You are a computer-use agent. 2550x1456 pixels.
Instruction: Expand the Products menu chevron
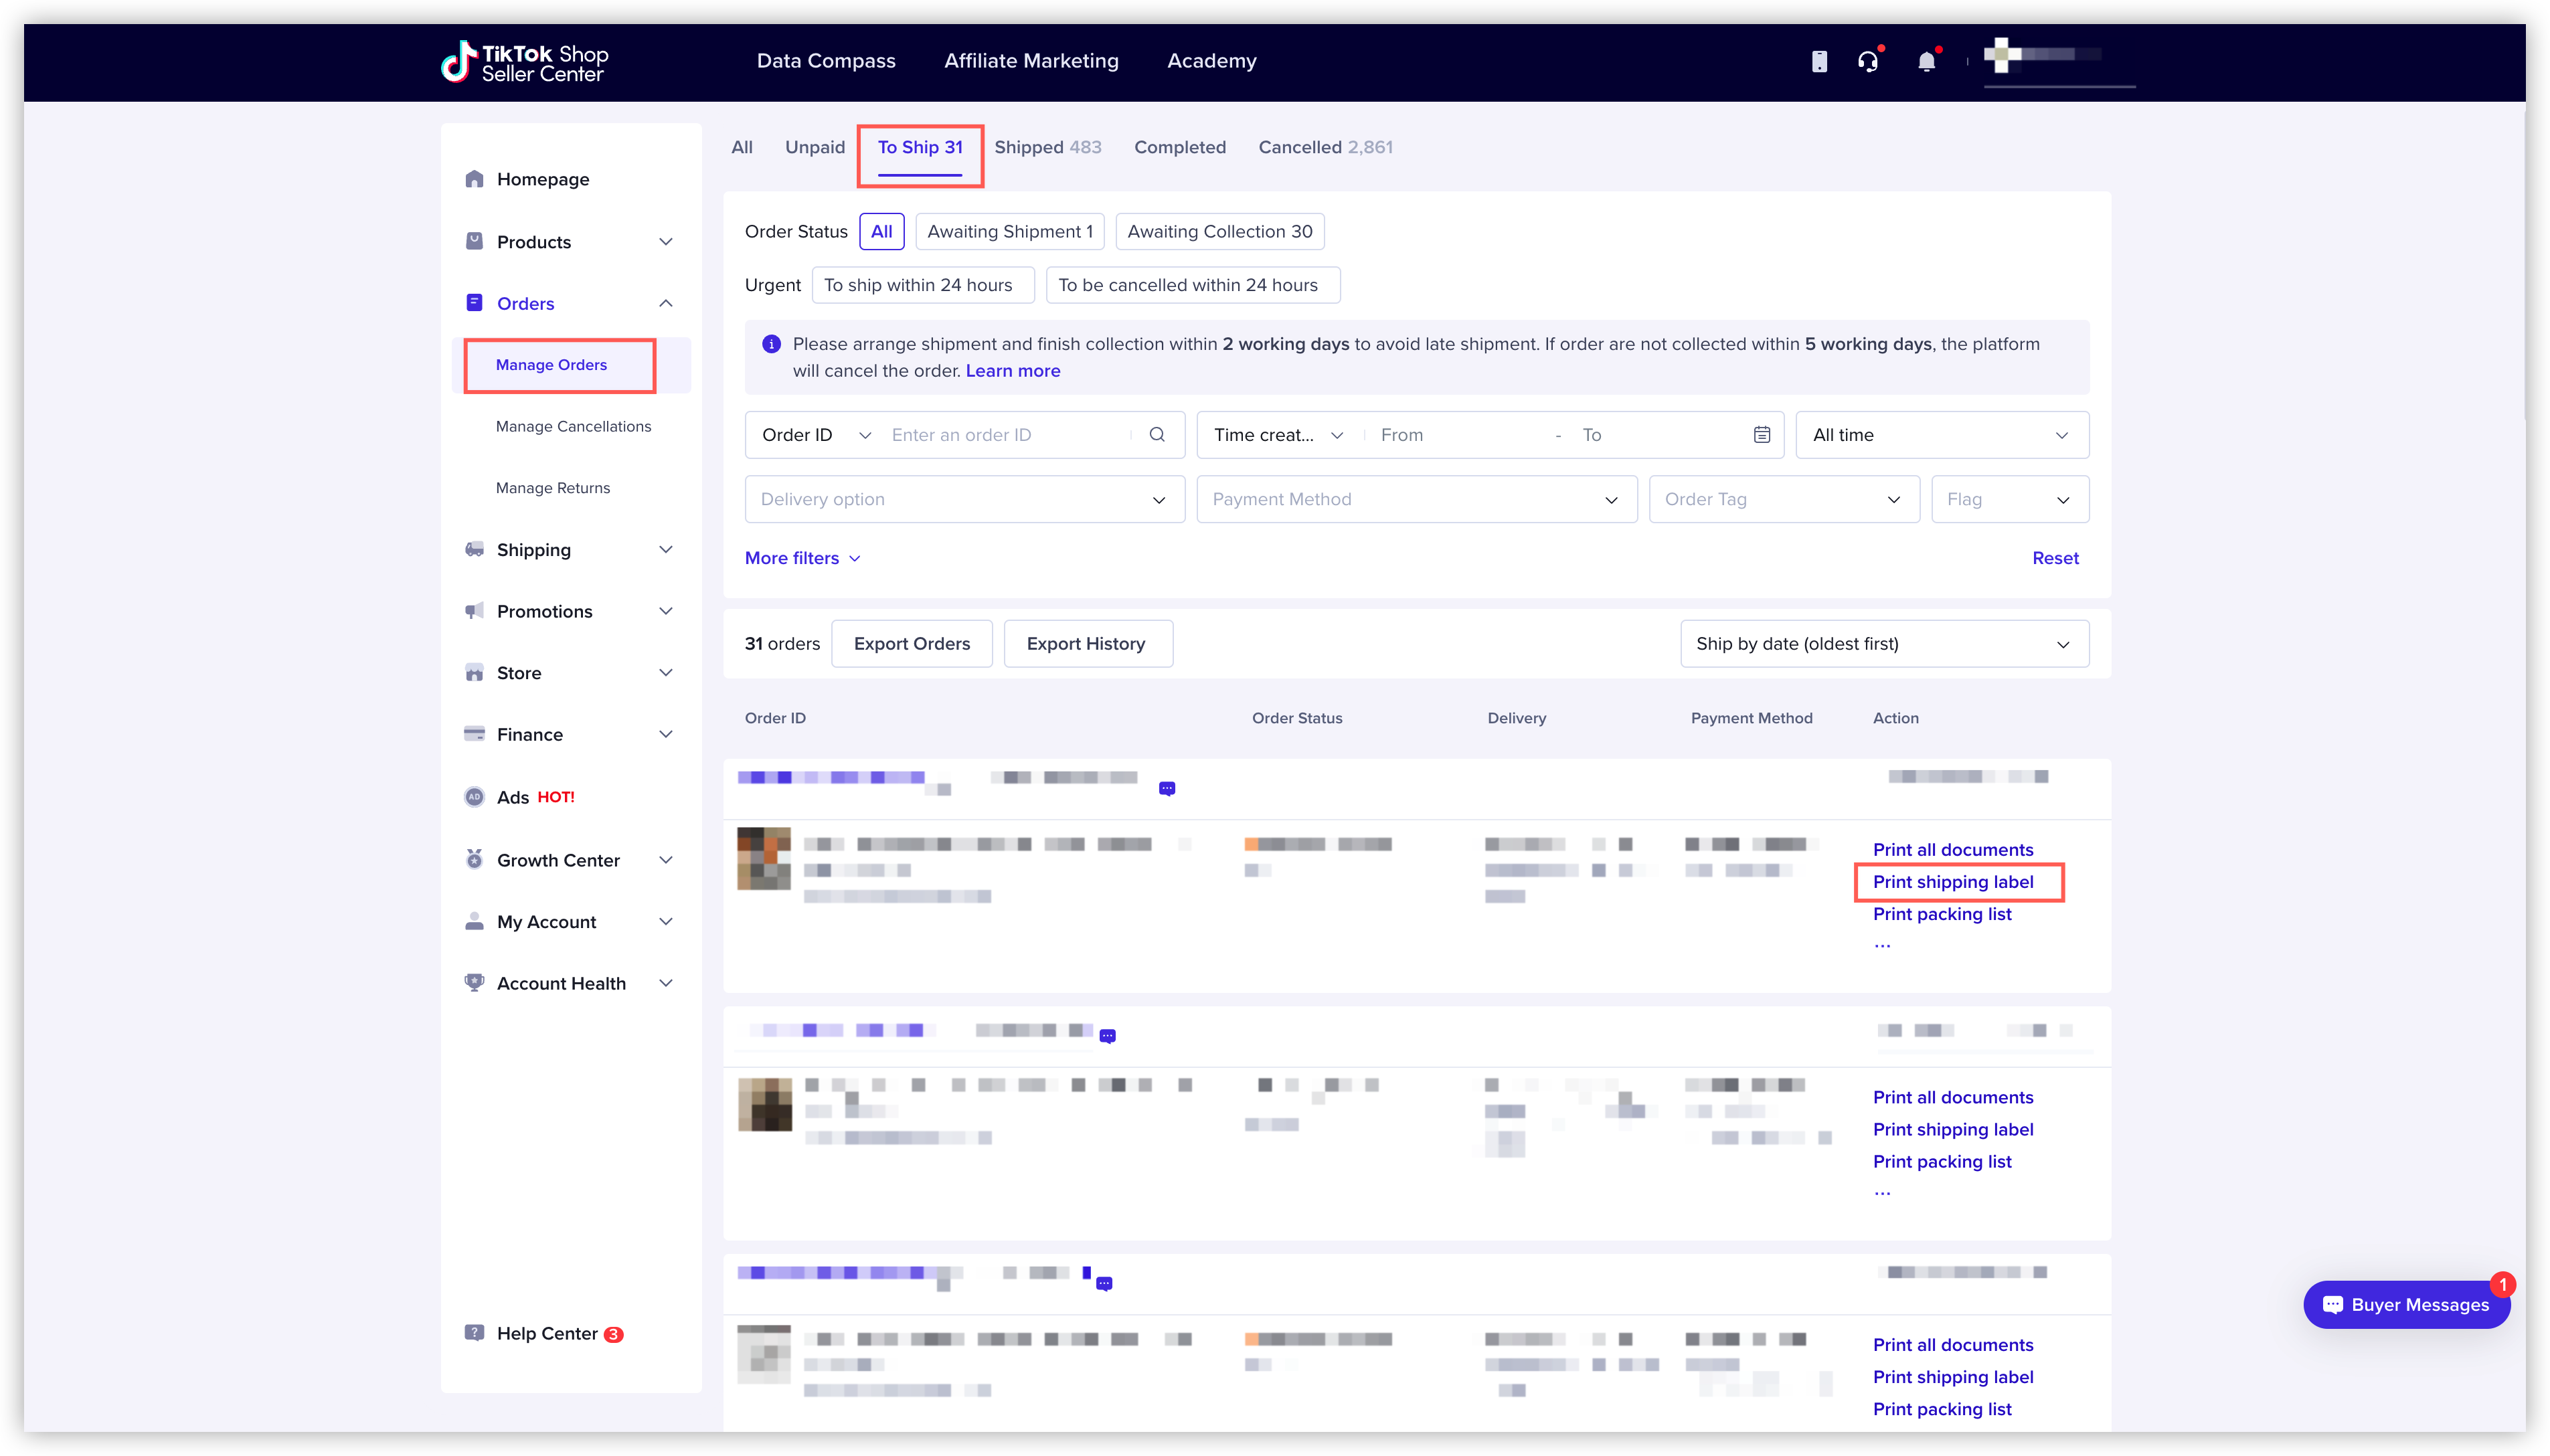[666, 241]
